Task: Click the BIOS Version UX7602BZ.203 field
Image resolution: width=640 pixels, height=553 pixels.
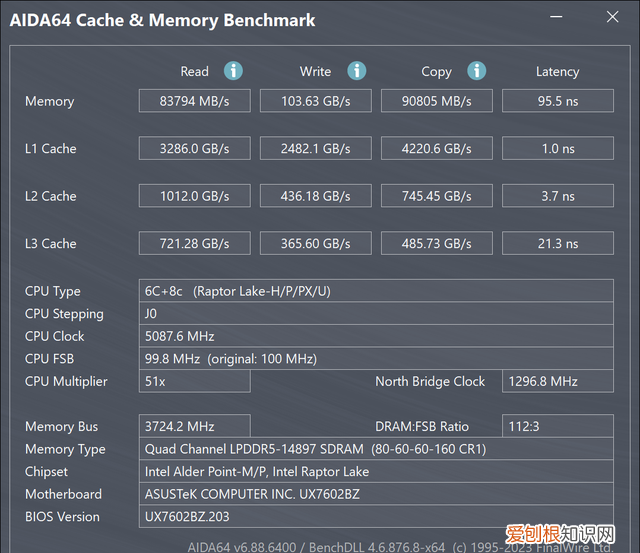Action: [x=376, y=517]
